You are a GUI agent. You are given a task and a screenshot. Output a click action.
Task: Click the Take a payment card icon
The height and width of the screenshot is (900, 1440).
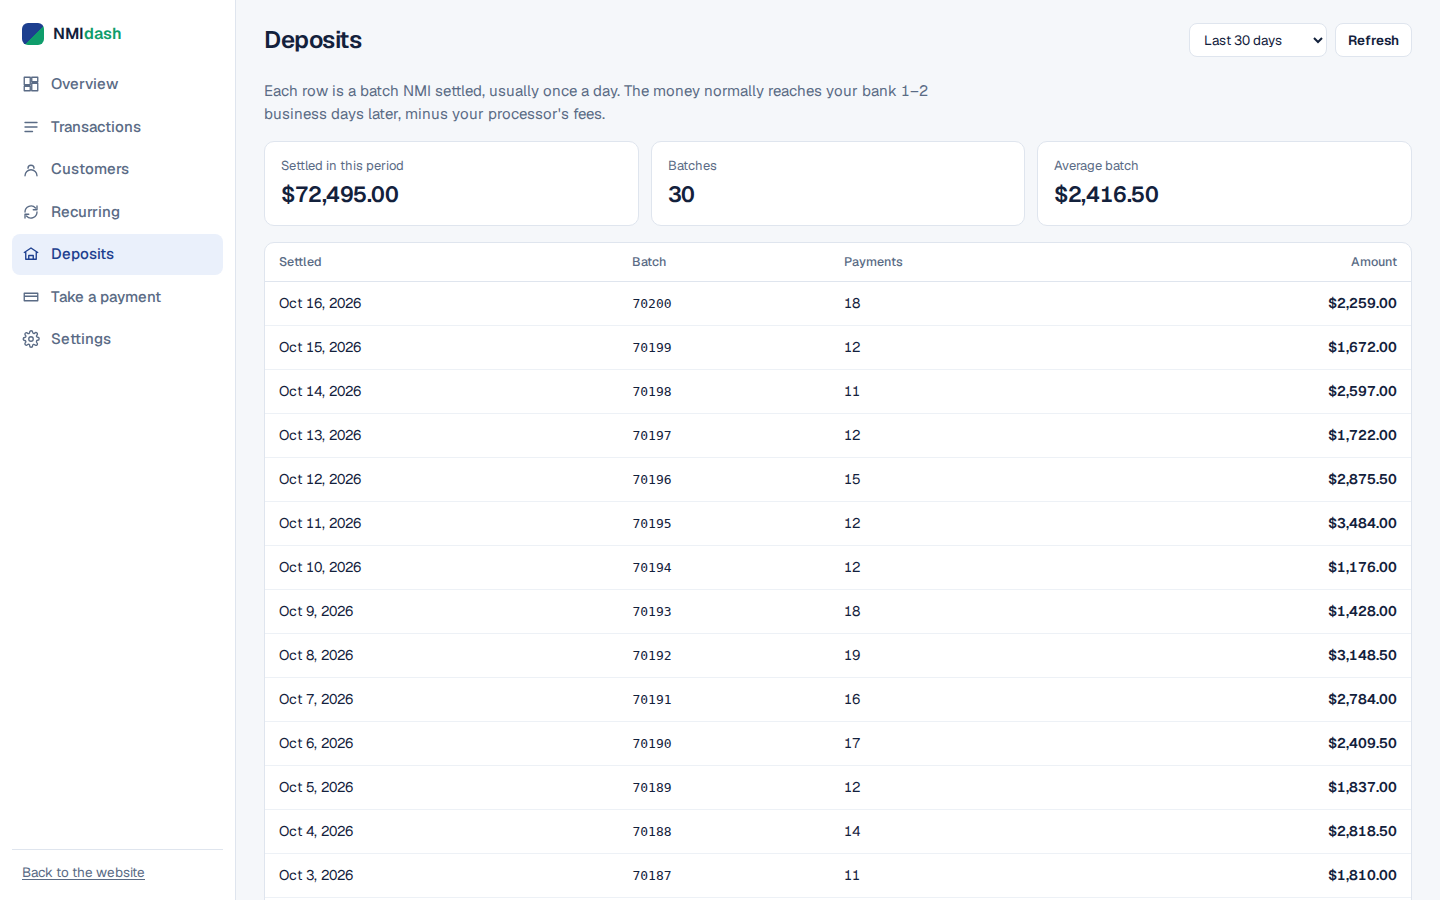pyautogui.click(x=31, y=297)
